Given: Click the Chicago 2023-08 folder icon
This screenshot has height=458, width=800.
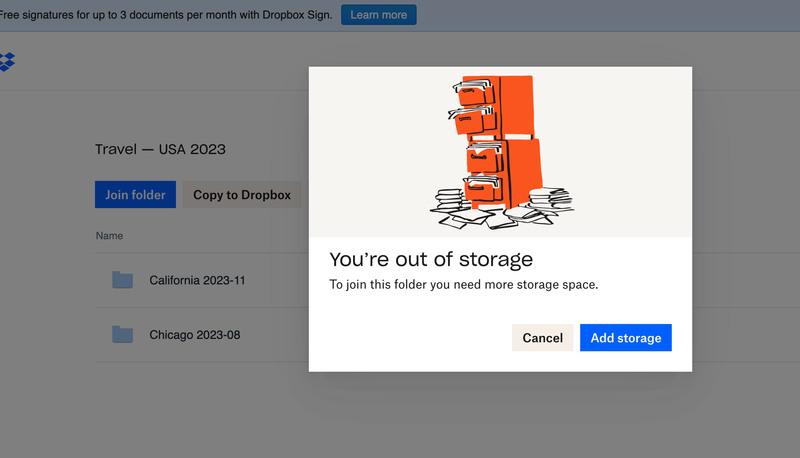Looking at the screenshot, I should pos(122,335).
